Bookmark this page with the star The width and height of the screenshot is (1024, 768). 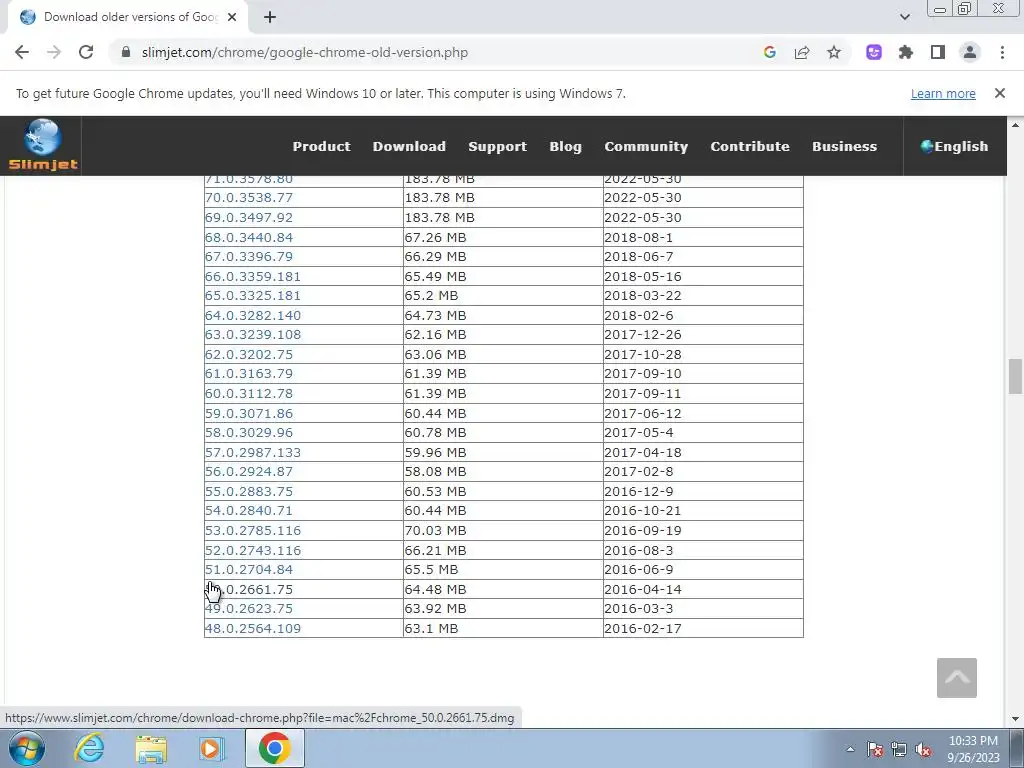(x=834, y=52)
